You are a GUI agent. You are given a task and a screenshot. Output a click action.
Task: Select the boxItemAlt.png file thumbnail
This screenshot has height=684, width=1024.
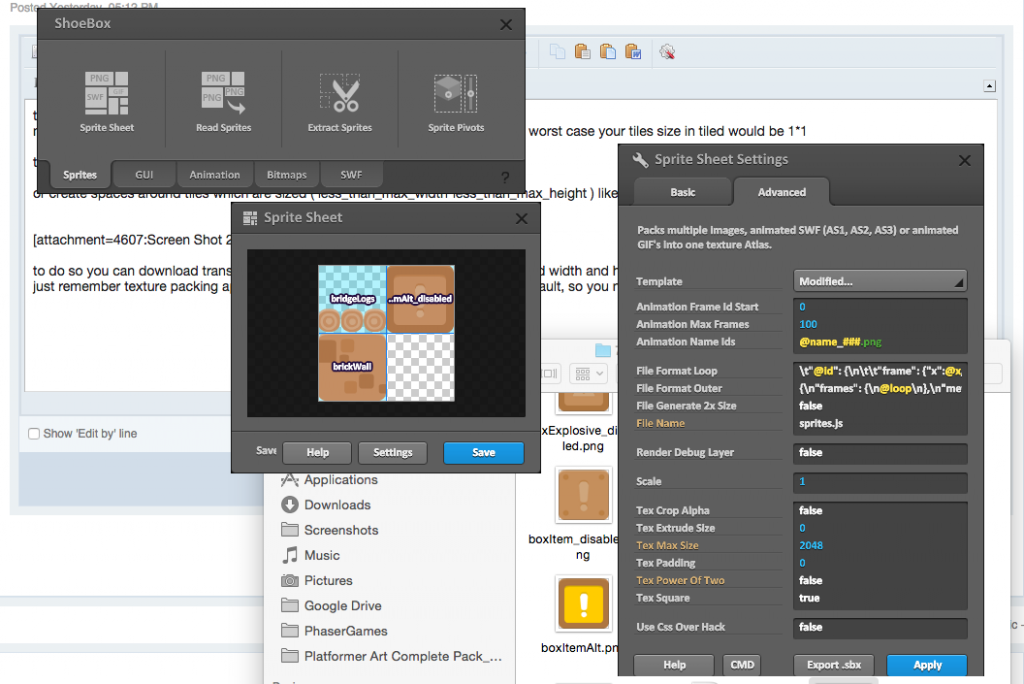583,603
